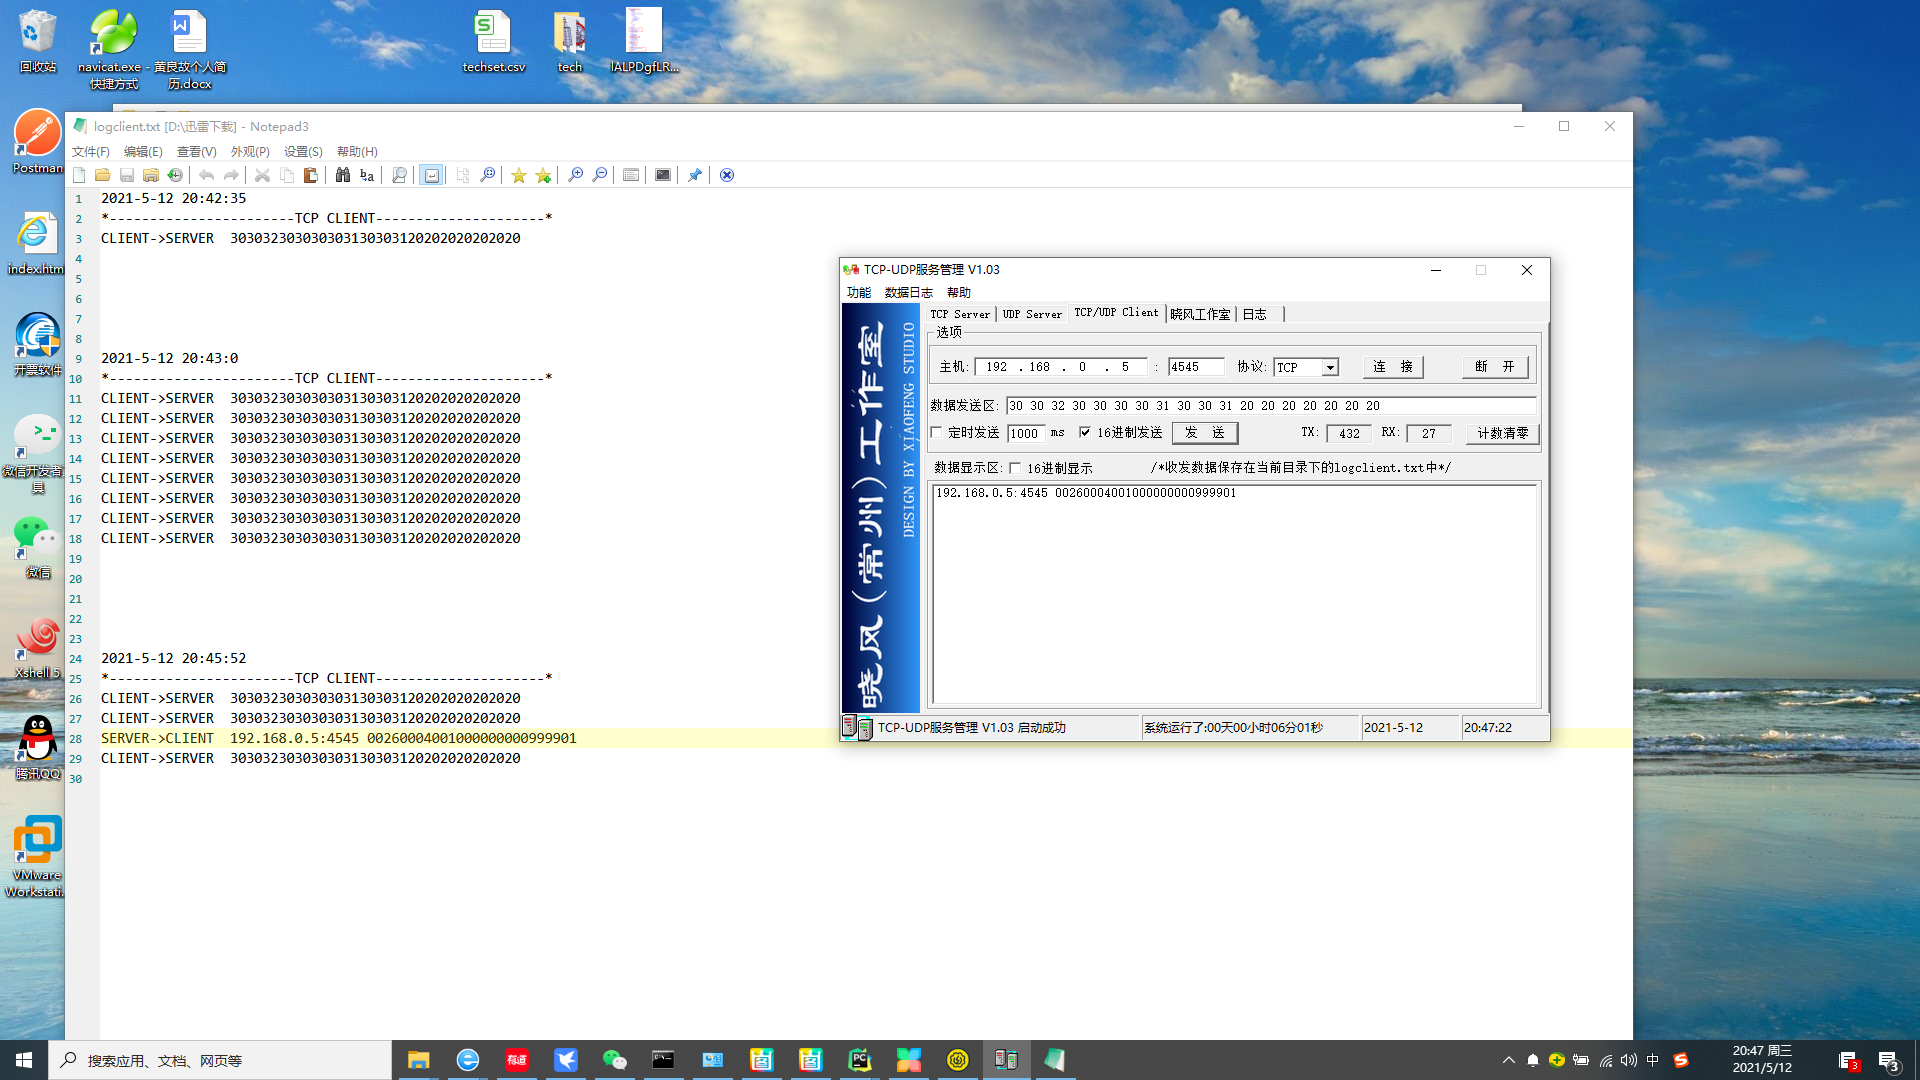
Task: Click the Paste clipboard icon
Action: (311, 175)
